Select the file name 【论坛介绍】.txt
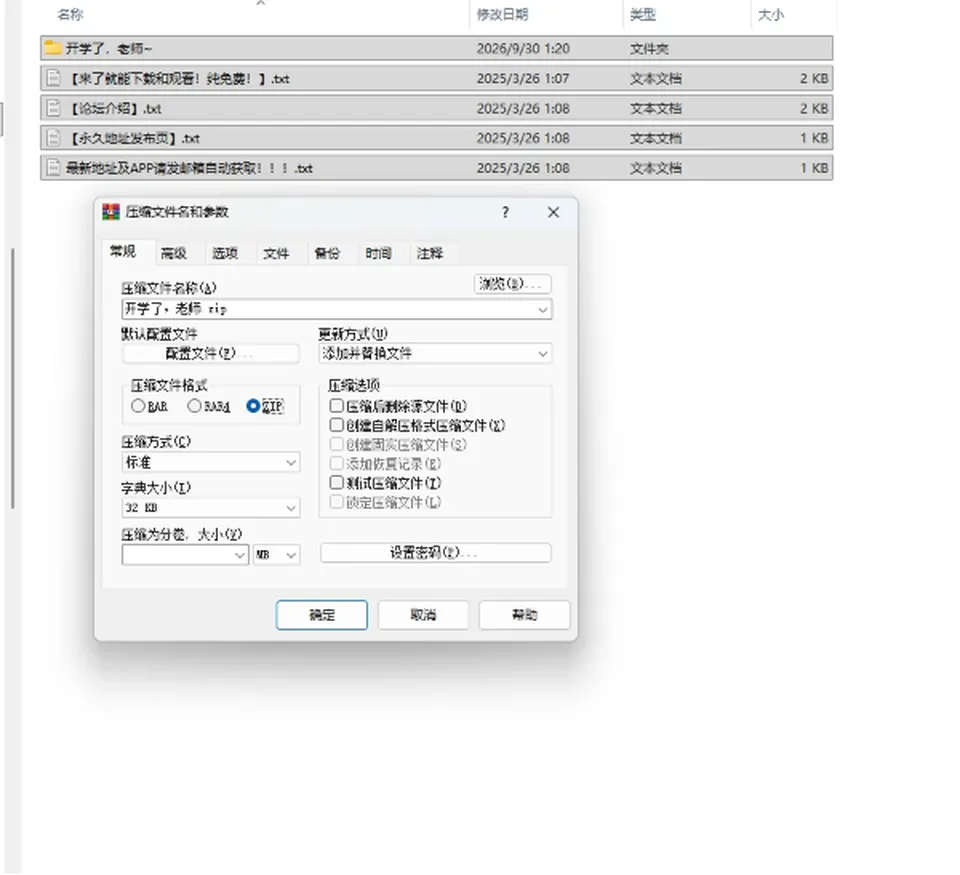The width and height of the screenshot is (960, 875). (113, 108)
